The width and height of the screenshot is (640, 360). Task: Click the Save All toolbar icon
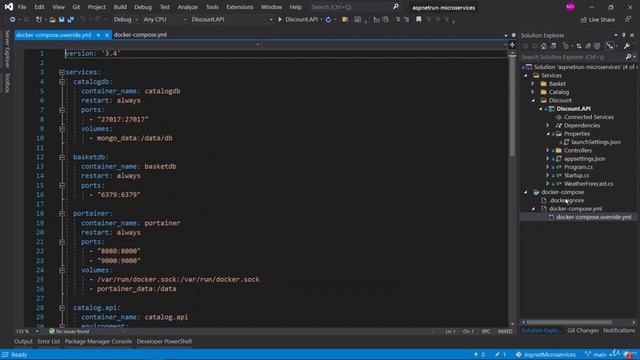pyautogui.click(x=70, y=19)
